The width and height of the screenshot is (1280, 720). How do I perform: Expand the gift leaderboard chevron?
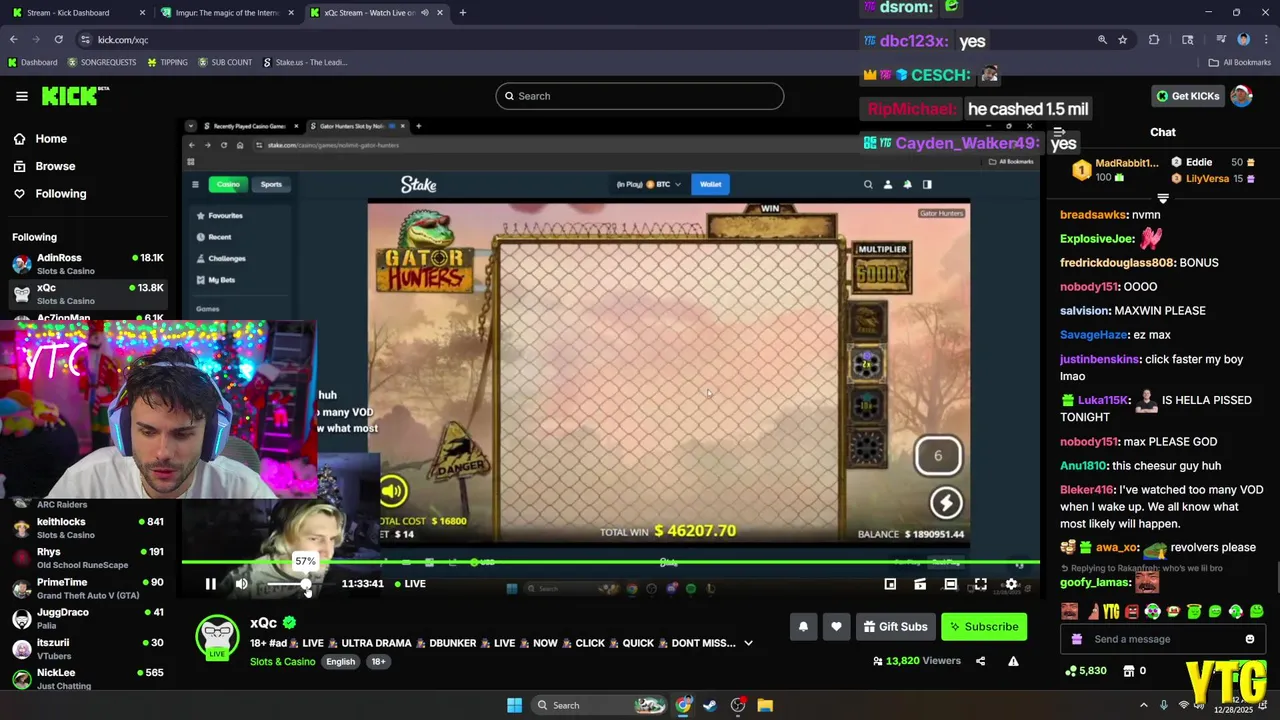click(x=1163, y=198)
